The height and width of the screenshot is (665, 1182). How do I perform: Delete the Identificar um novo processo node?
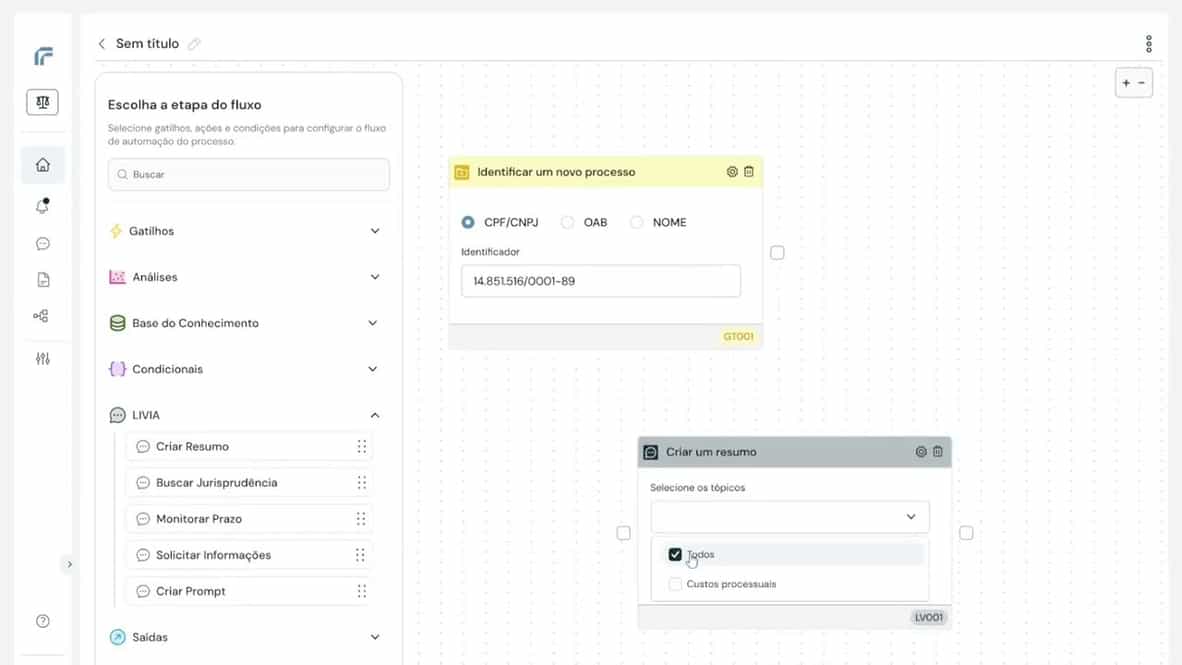tap(749, 172)
